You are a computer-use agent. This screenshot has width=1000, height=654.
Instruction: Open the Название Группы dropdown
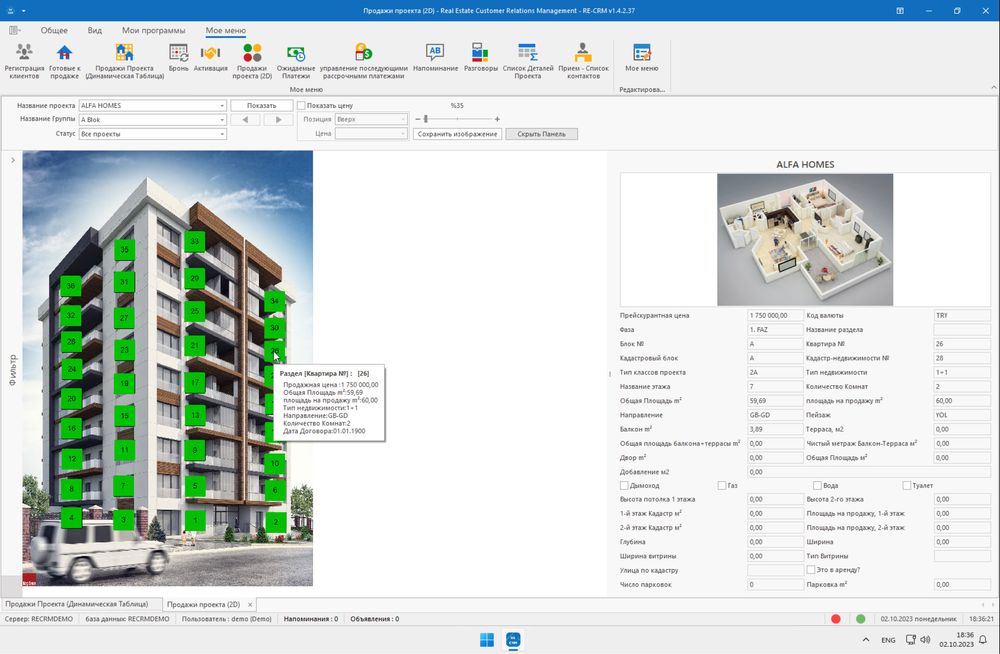click(x=222, y=119)
